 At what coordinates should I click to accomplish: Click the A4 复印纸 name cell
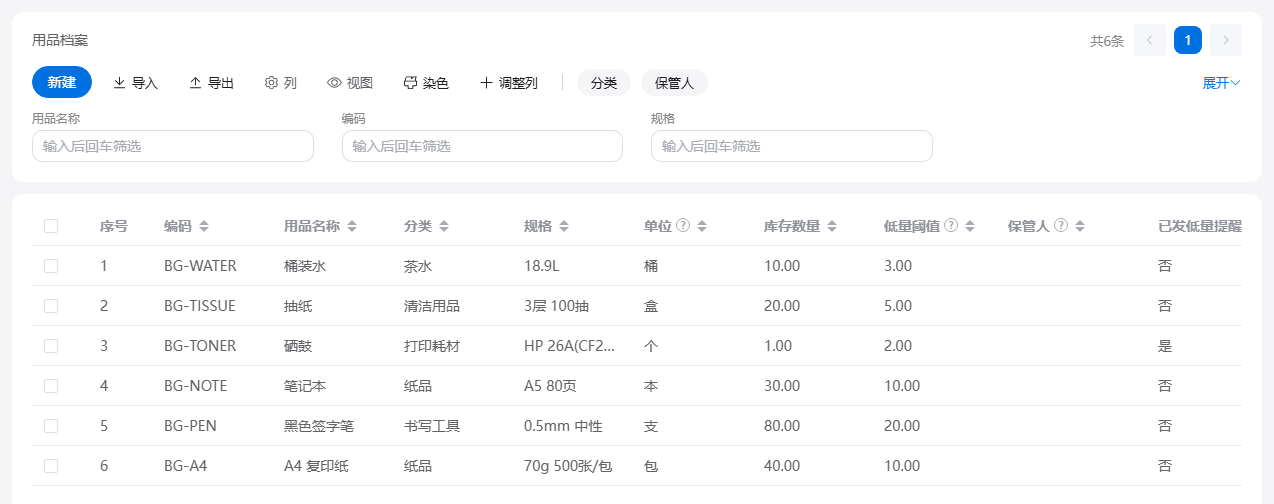316,466
